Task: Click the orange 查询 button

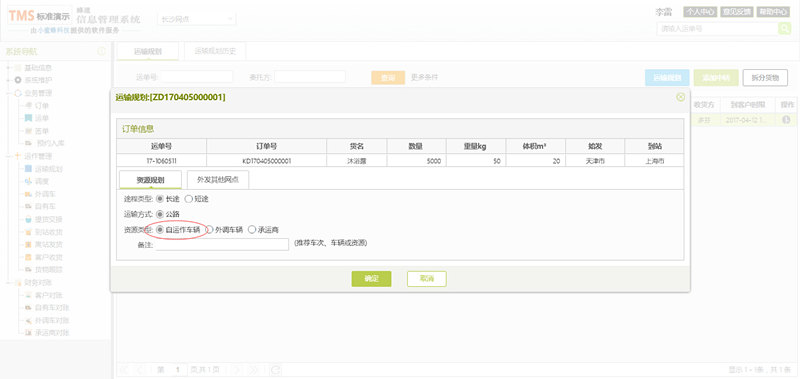Action: [x=388, y=78]
